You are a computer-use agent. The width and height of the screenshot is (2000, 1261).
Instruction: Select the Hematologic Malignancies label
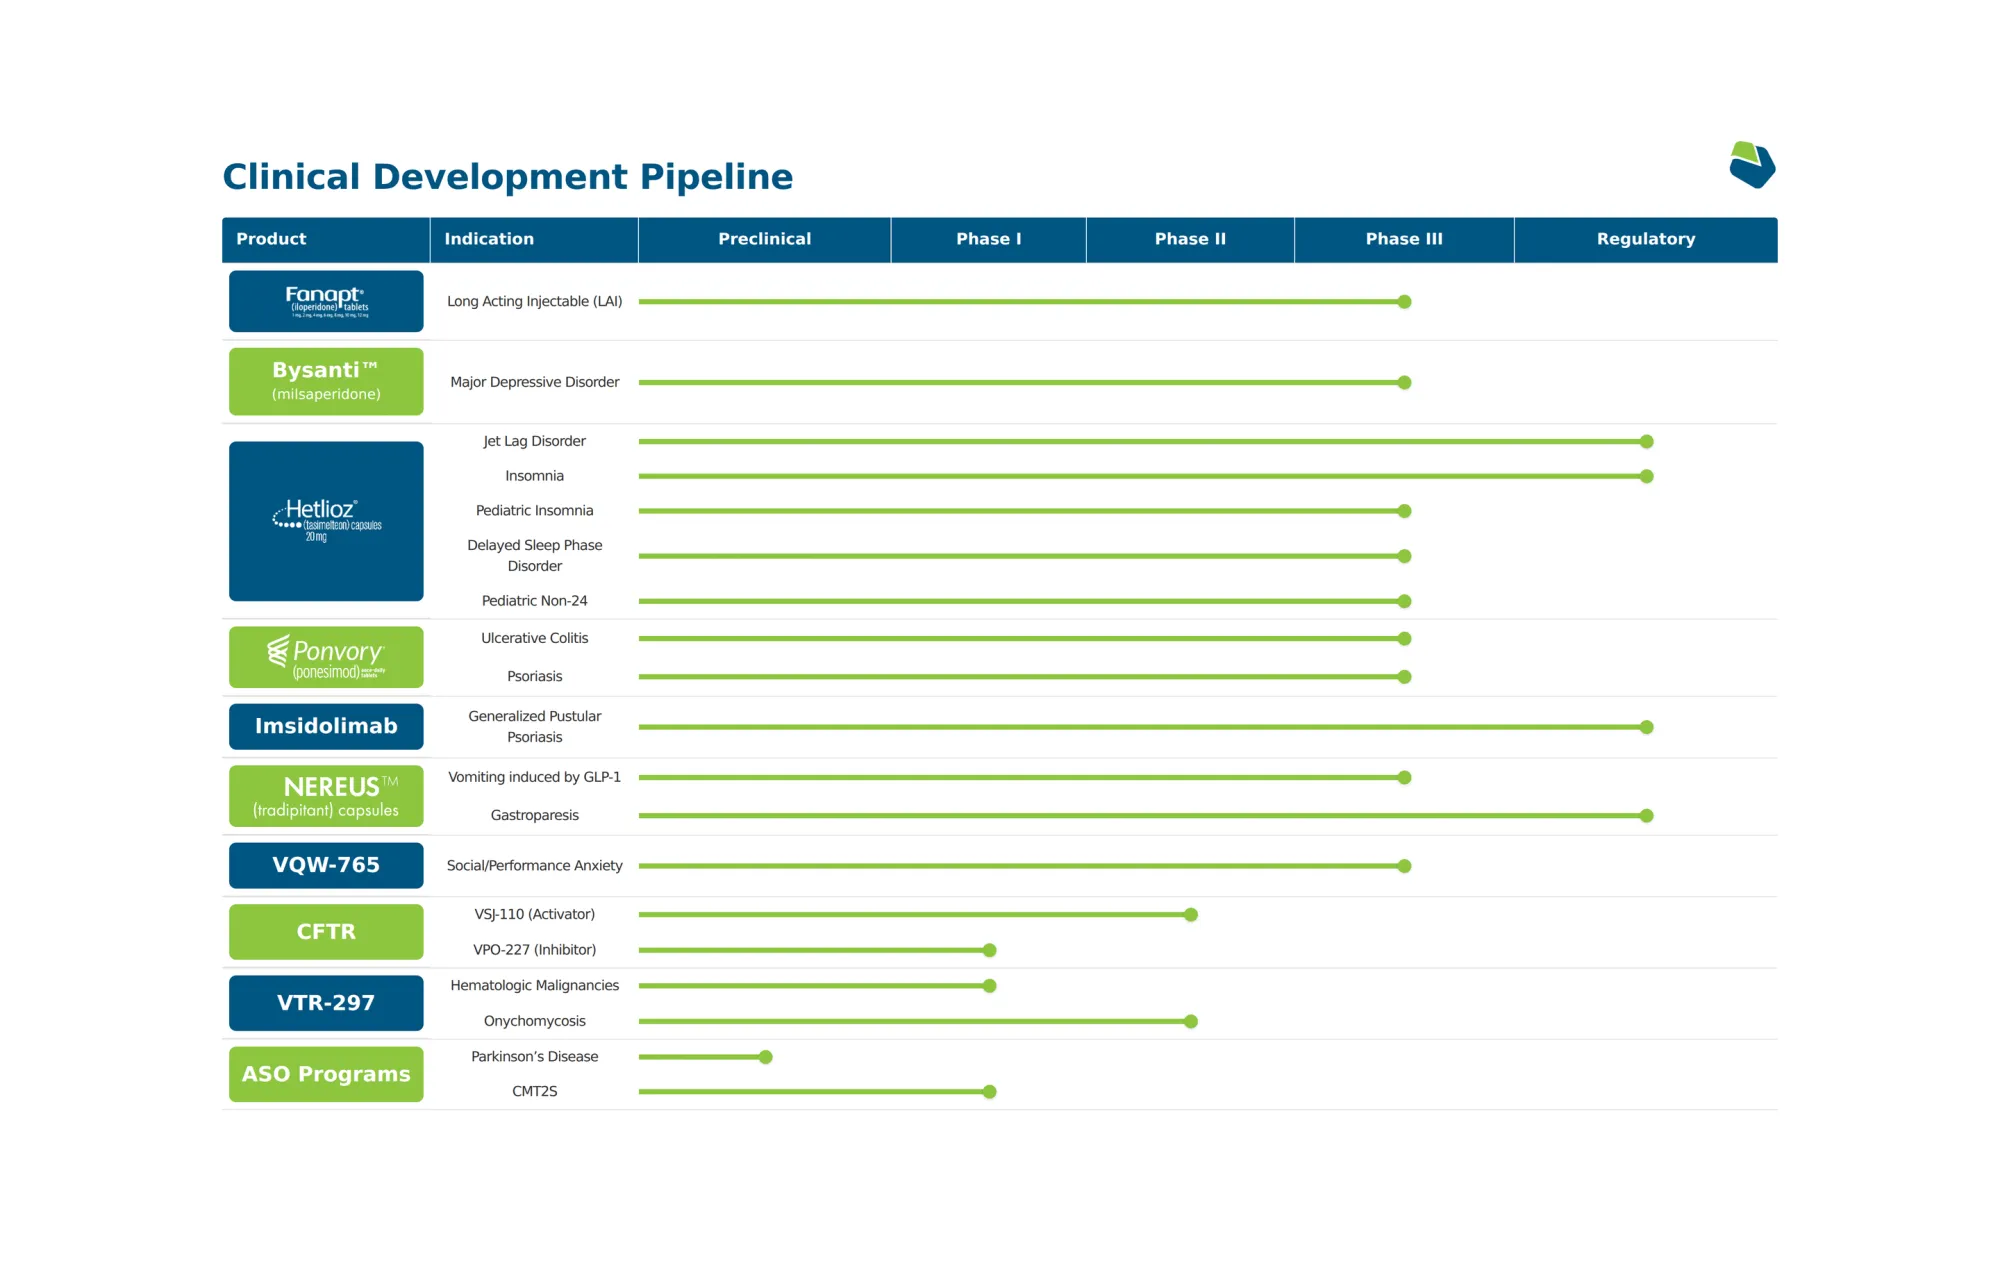tap(534, 986)
